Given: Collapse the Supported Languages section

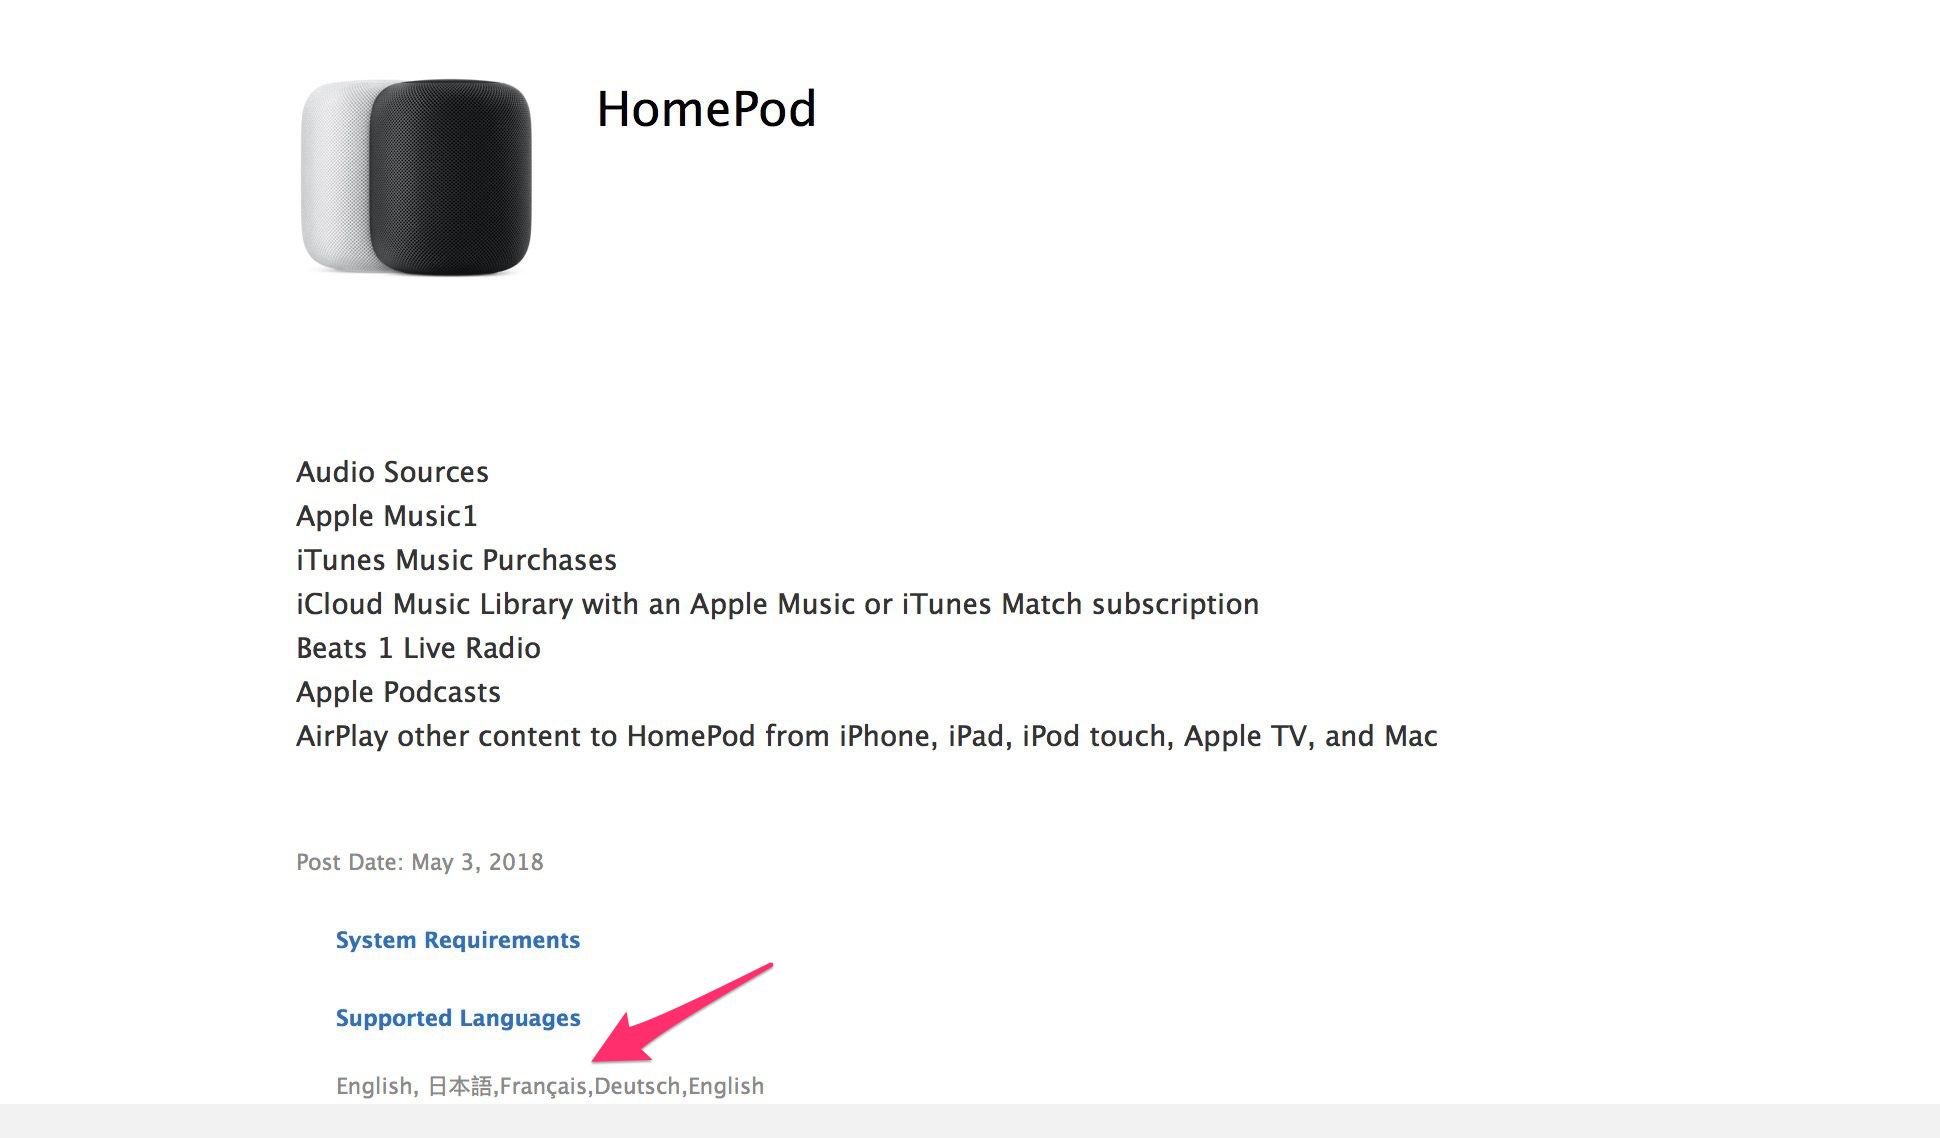Looking at the screenshot, I should coord(457,1018).
